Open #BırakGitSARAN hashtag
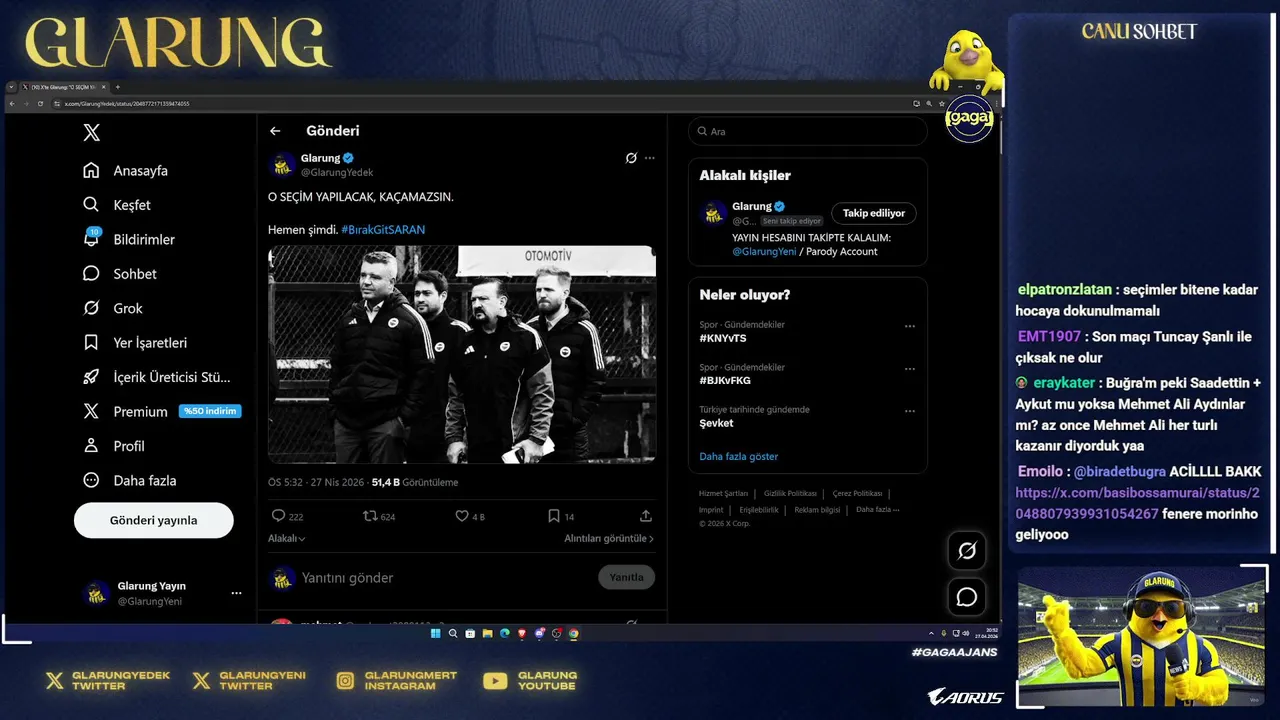 [383, 229]
